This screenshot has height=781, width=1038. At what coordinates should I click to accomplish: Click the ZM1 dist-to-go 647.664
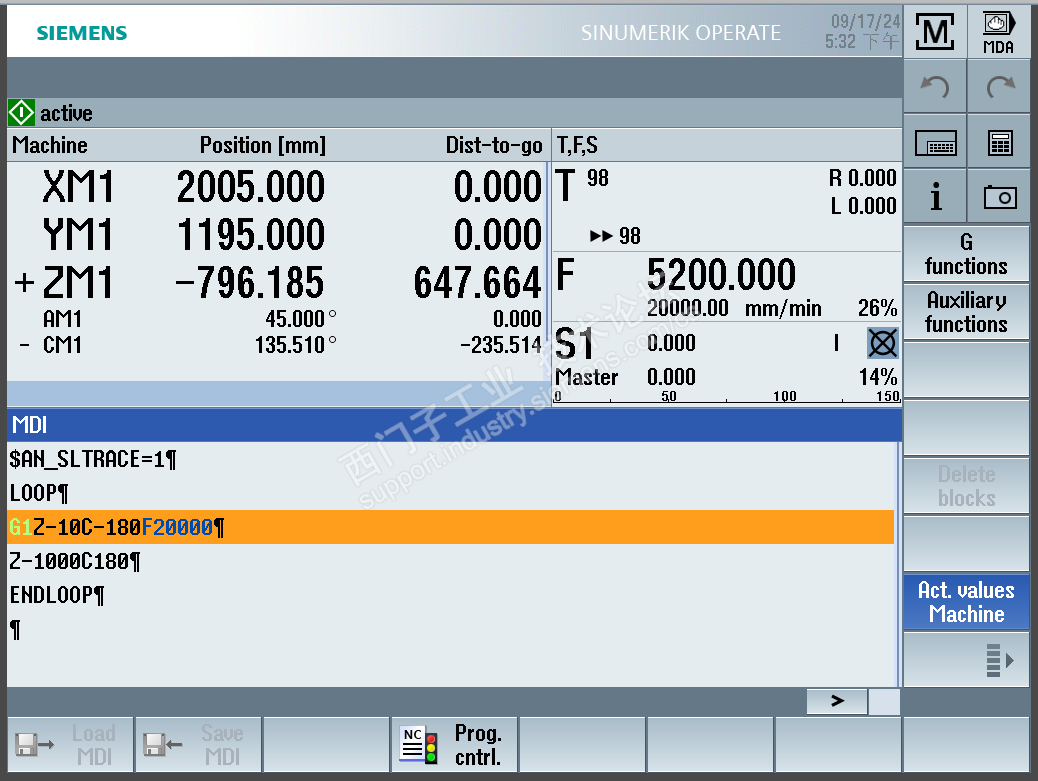click(477, 283)
